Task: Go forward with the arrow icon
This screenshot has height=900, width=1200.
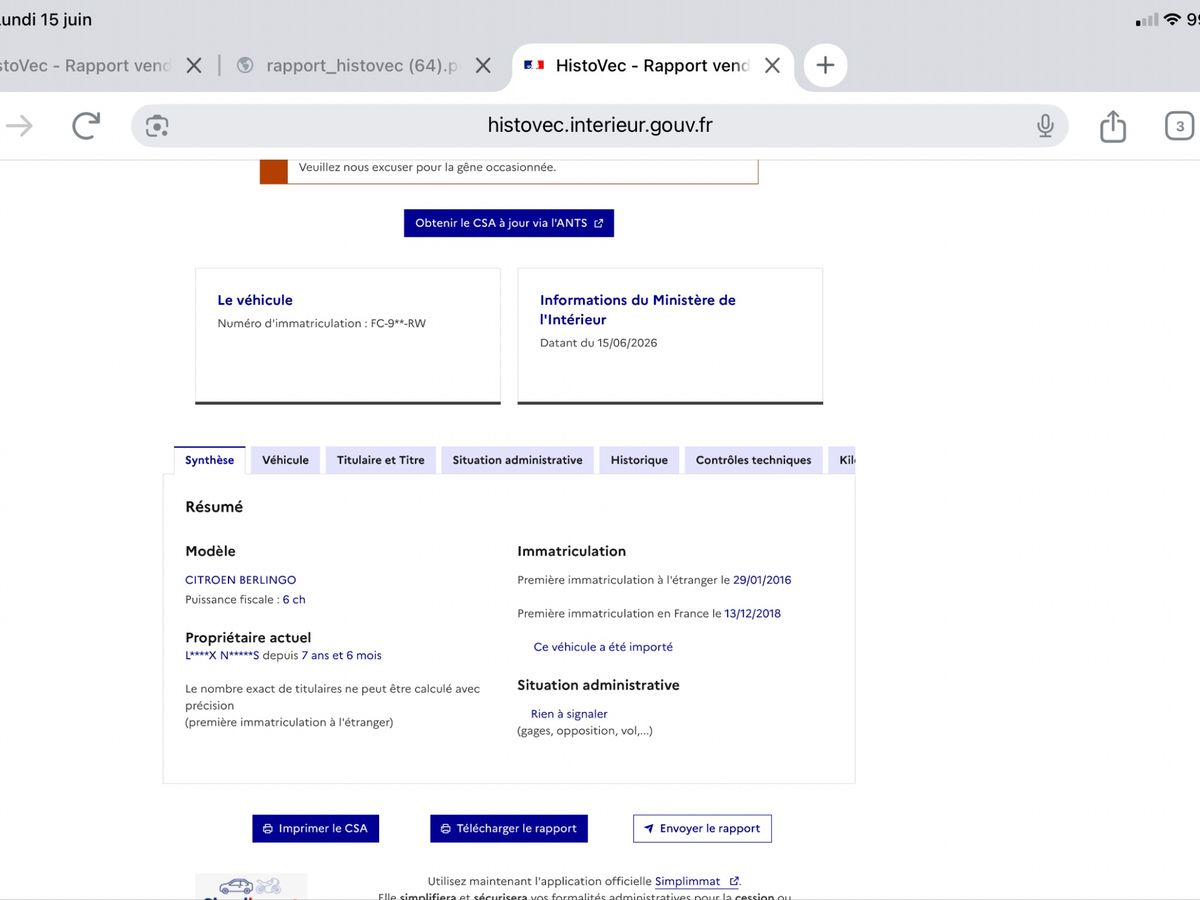Action: tap(19, 125)
